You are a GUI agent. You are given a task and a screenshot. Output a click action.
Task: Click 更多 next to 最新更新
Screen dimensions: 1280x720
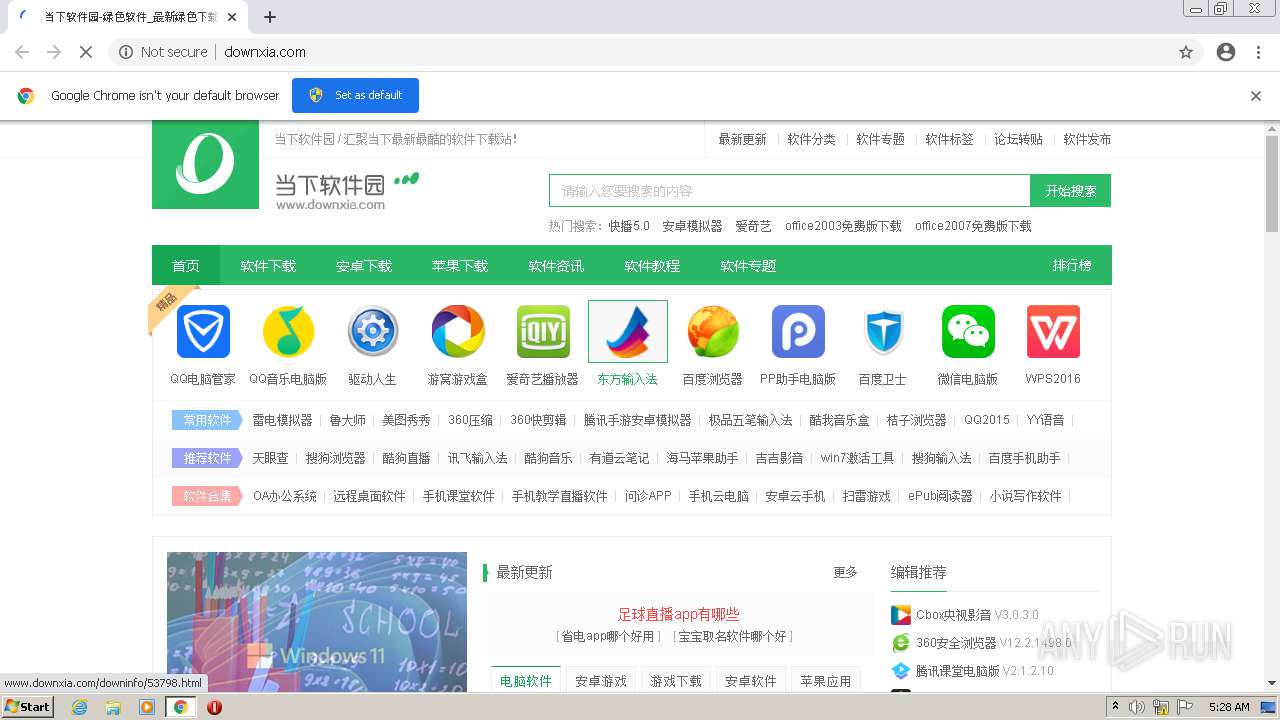coord(845,572)
